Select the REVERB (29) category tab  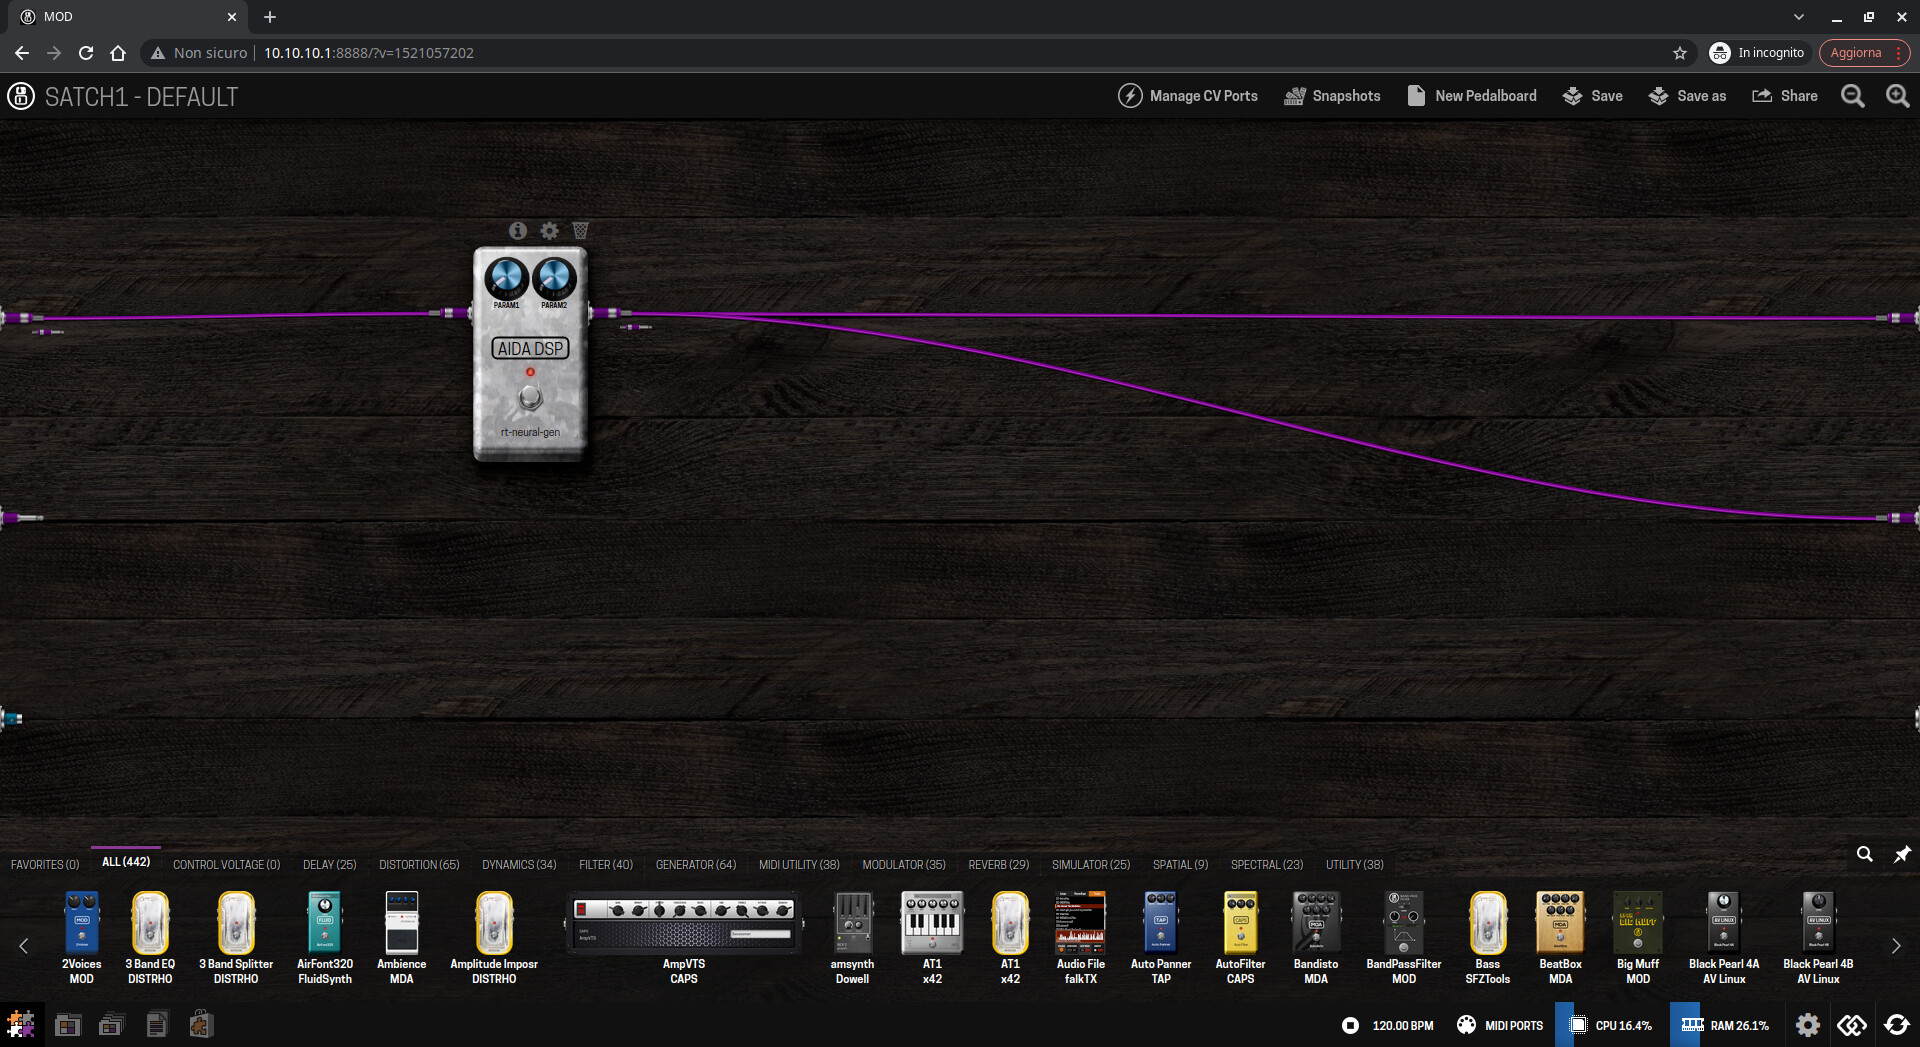998,865
